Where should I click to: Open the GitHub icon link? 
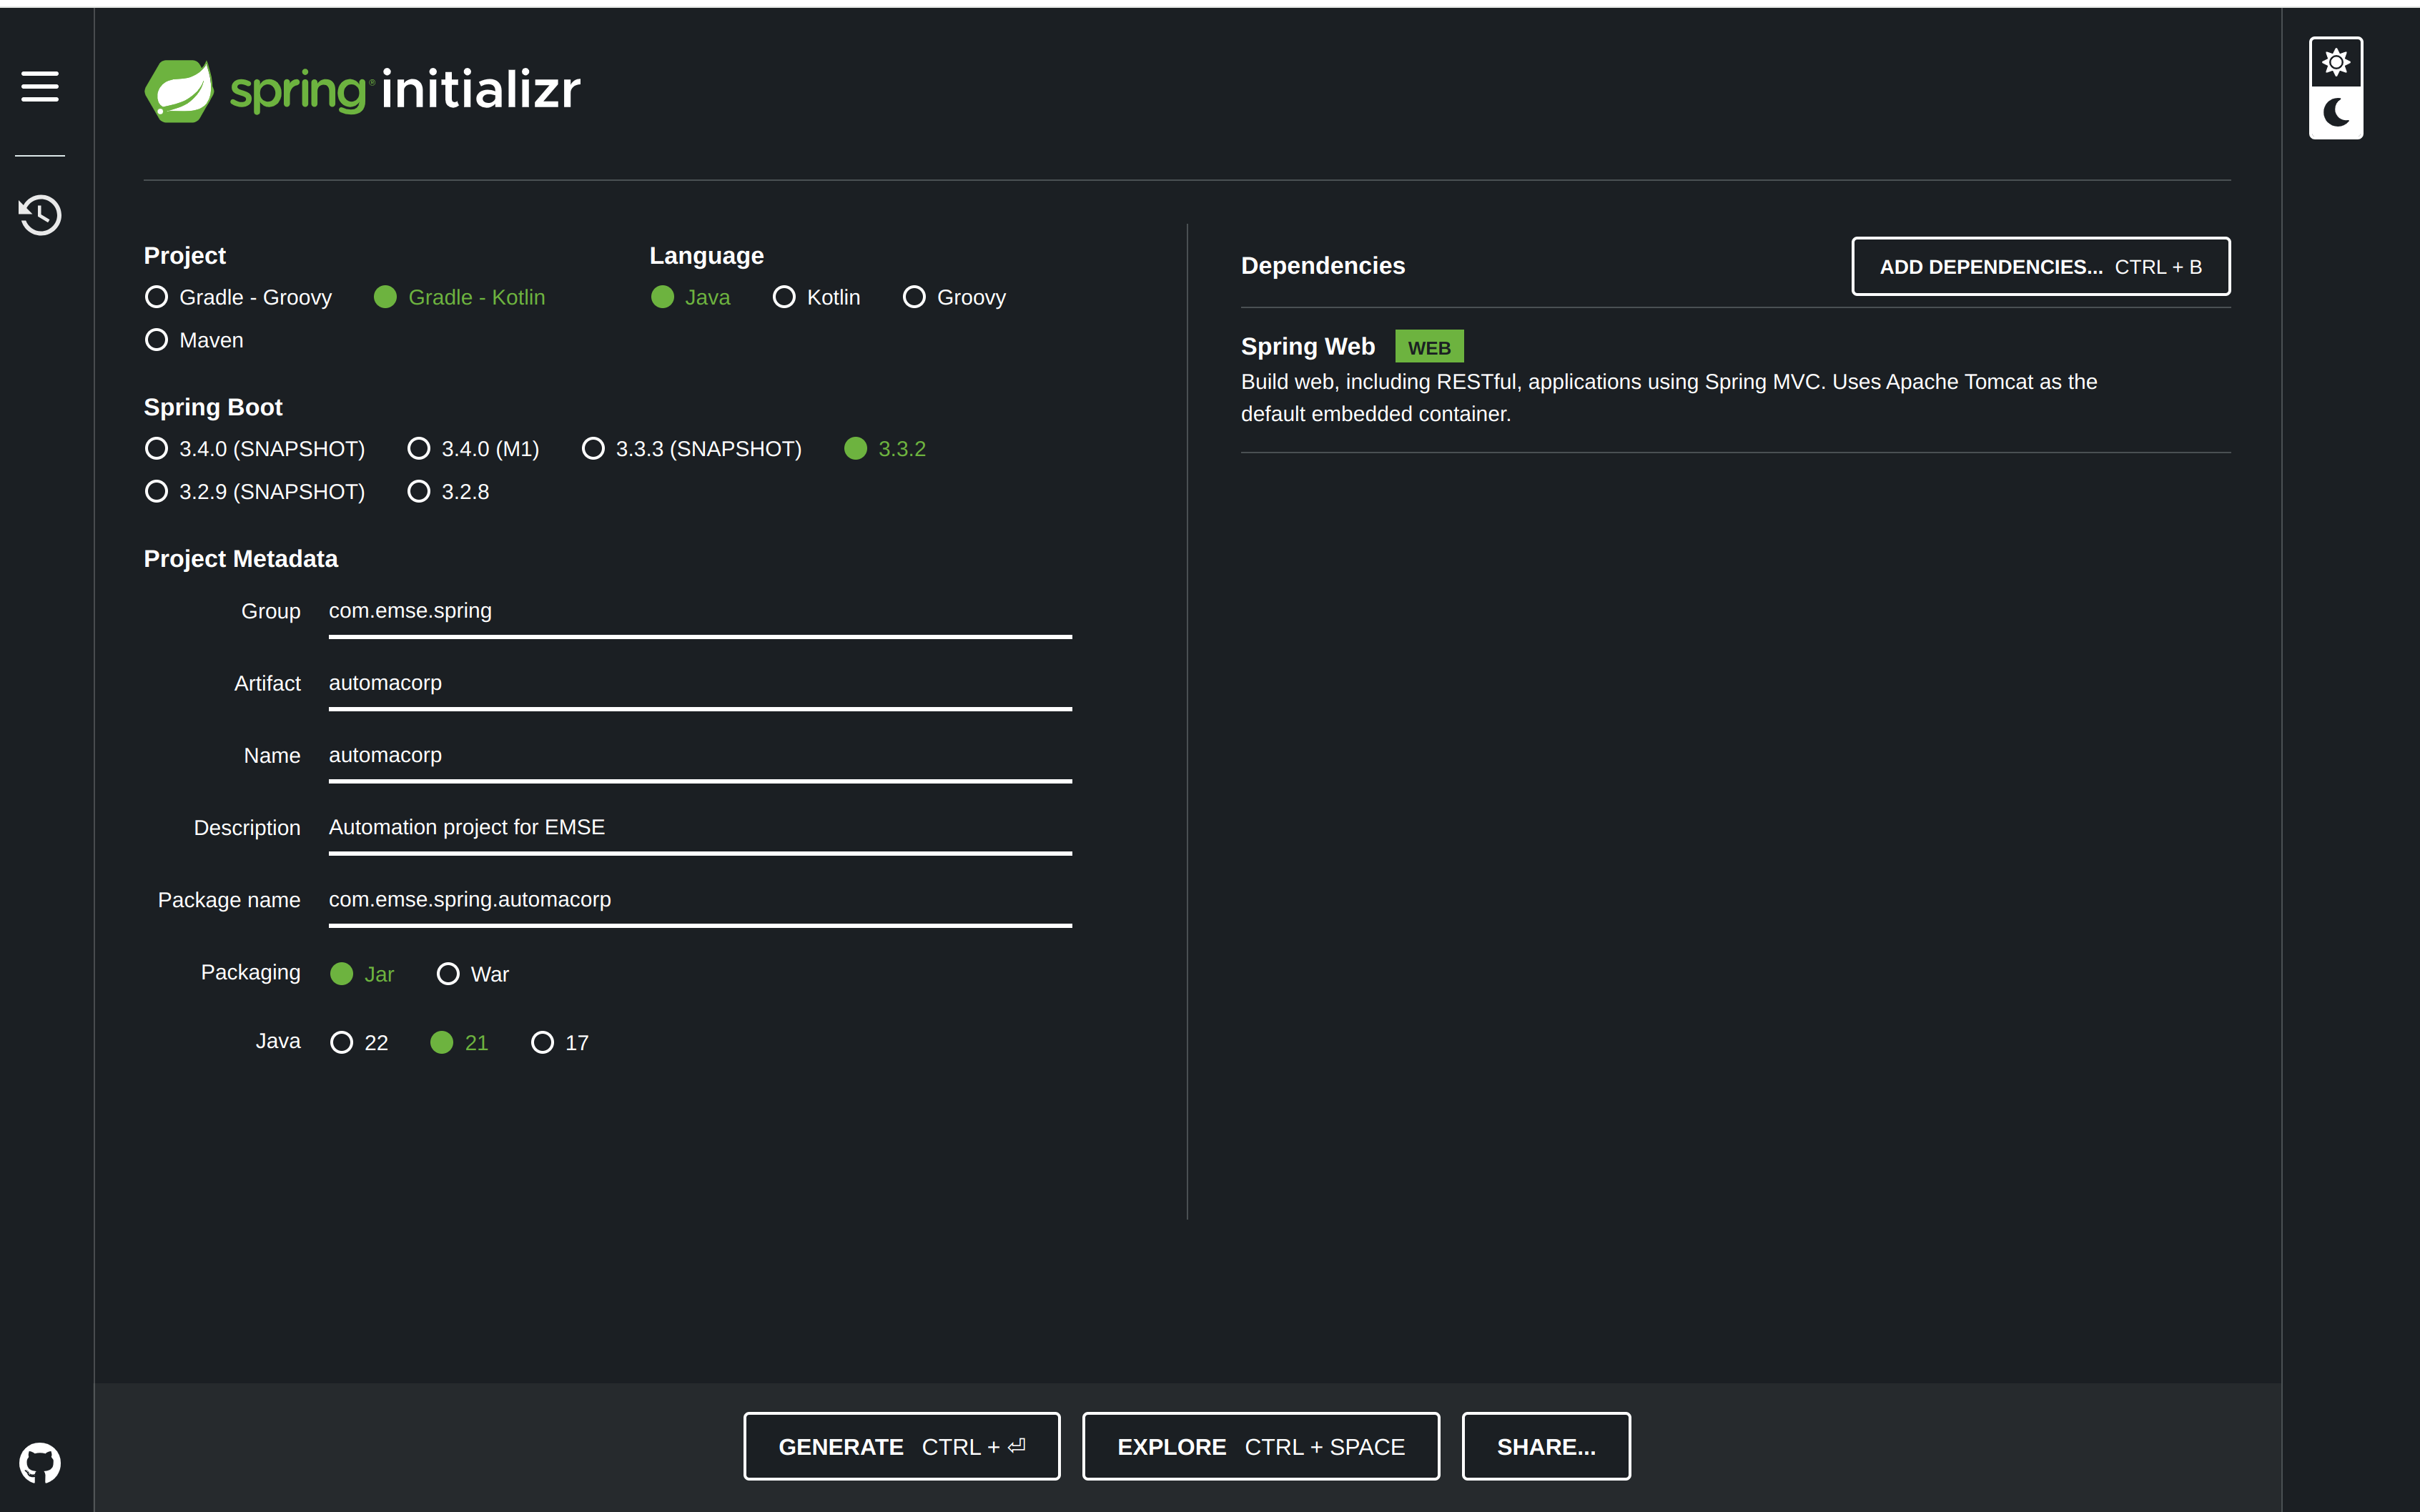[40, 1463]
